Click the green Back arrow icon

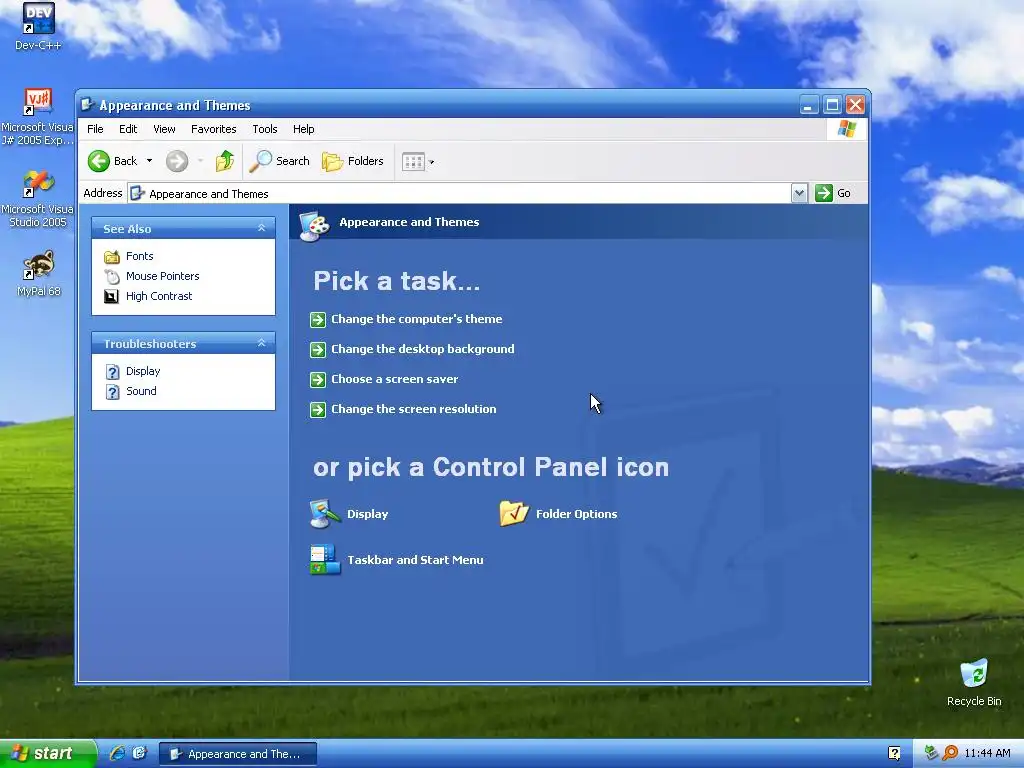[x=99, y=161]
